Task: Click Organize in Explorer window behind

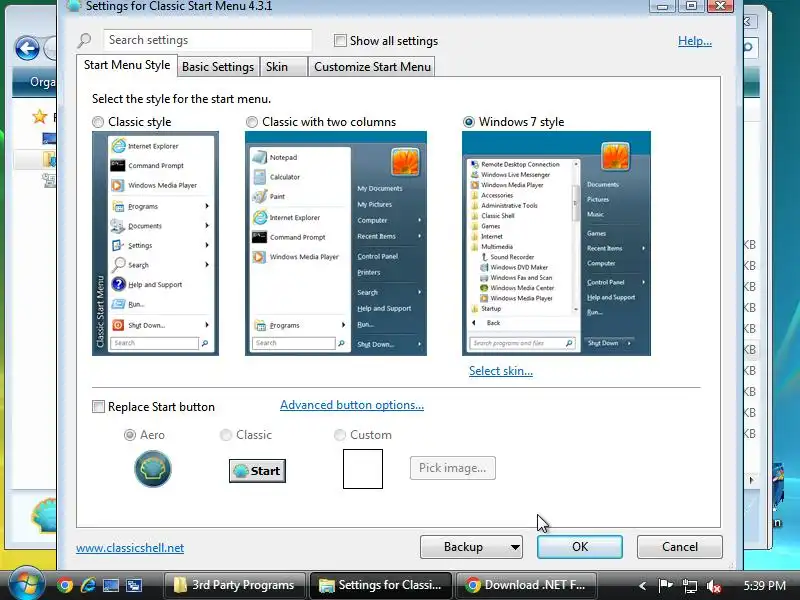Action: [42, 82]
